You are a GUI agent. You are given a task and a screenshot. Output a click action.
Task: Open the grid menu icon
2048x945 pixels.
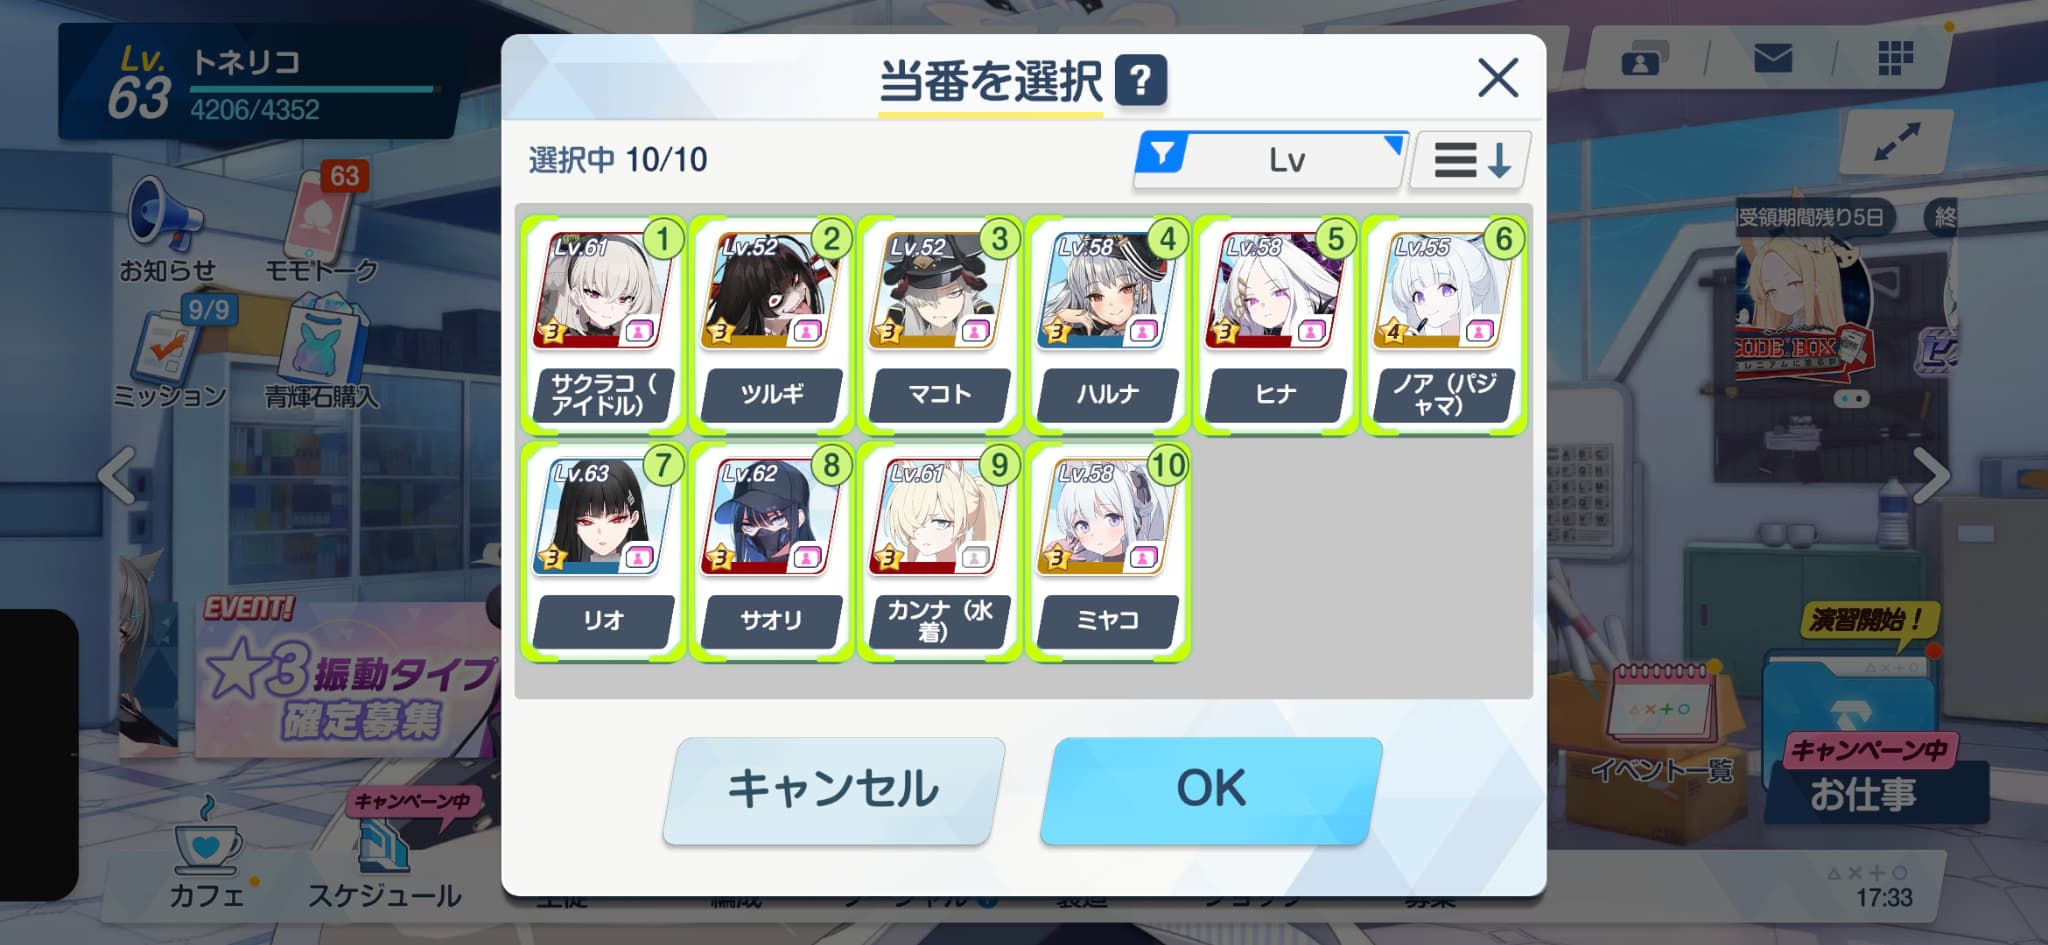click(x=1895, y=59)
